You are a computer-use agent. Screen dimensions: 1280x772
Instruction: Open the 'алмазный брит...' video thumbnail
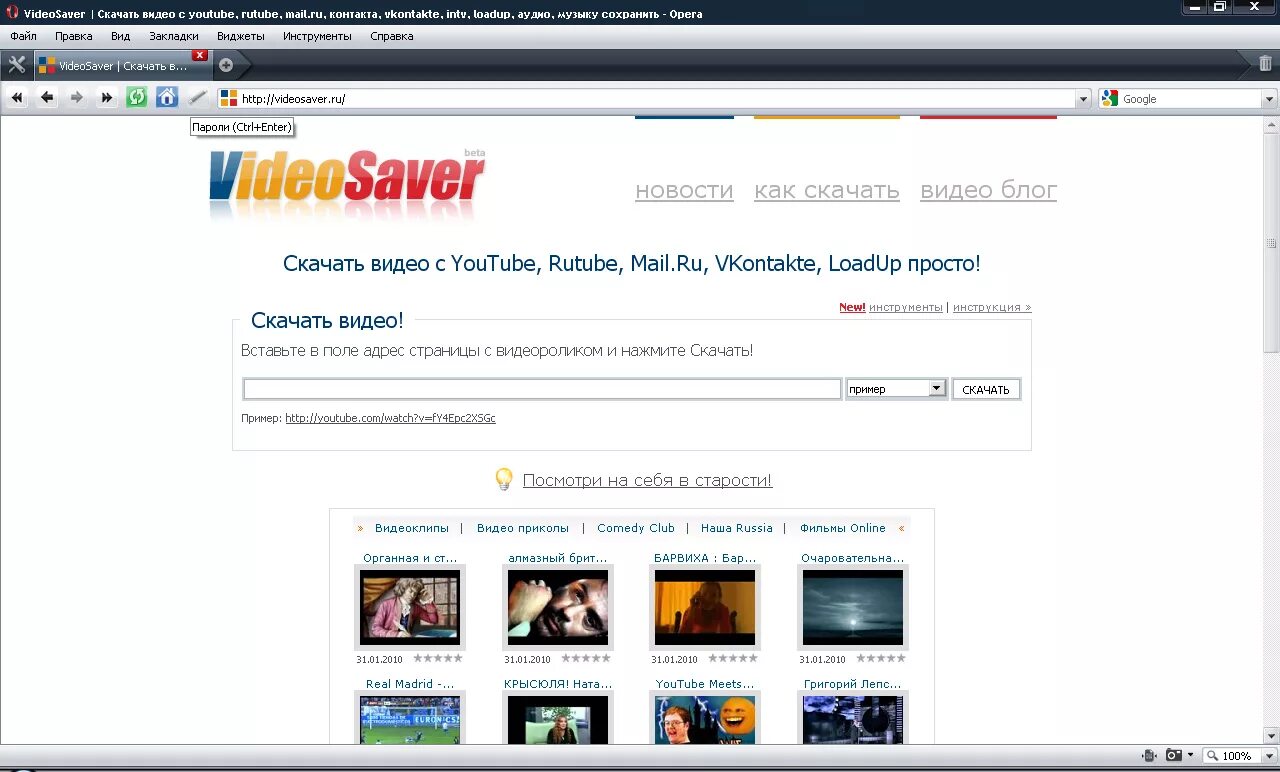558,607
